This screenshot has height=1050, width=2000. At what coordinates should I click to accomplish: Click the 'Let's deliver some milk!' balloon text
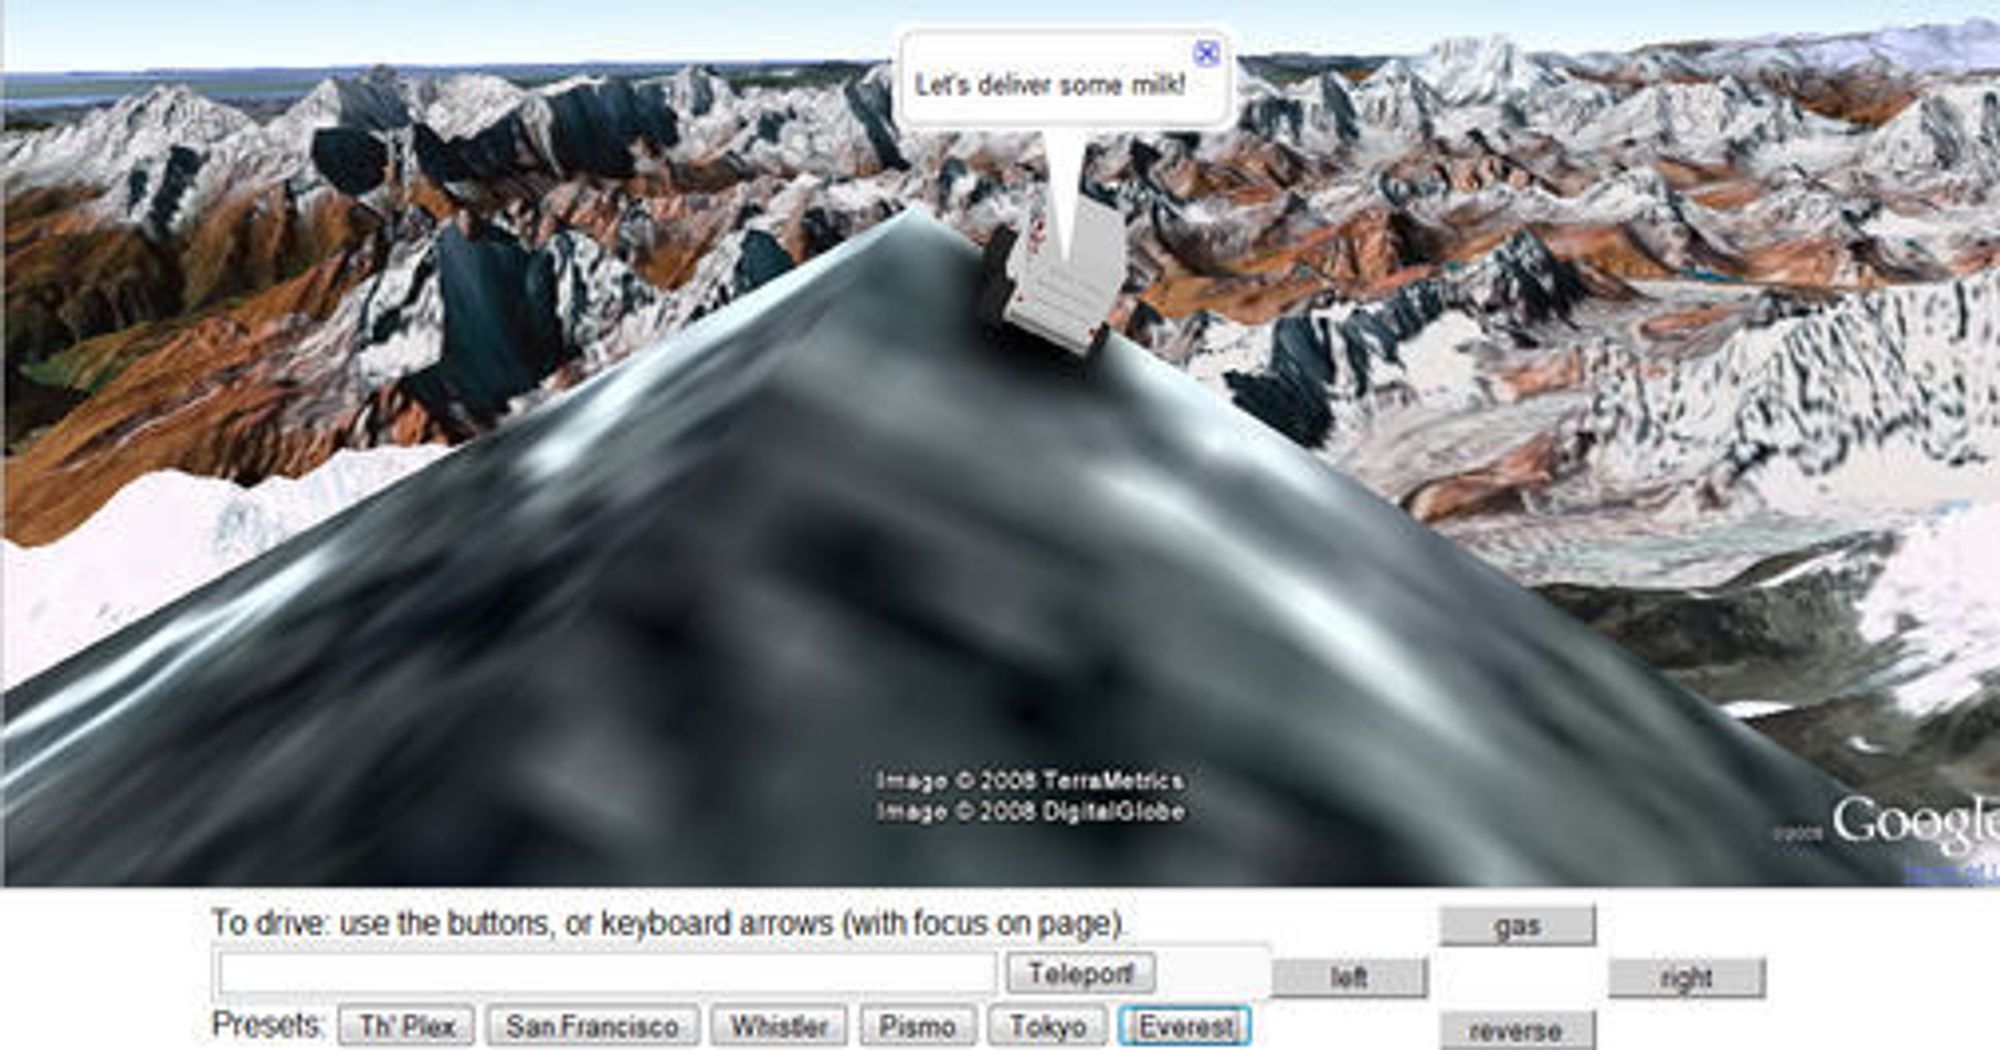pos(1050,85)
